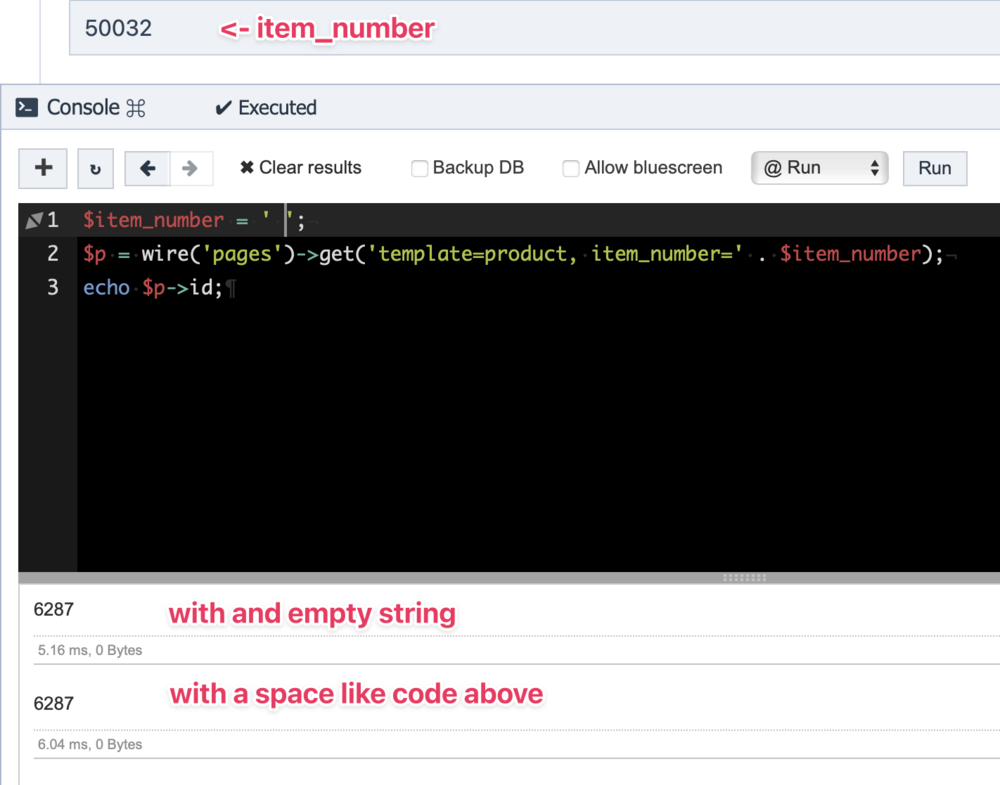Click the marker icon beside line number 1

[x=33, y=220]
